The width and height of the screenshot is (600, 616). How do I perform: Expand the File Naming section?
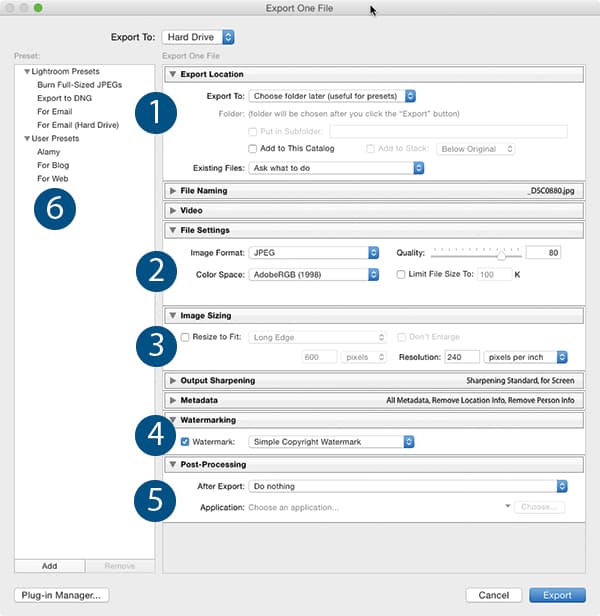tap(173, 190)
